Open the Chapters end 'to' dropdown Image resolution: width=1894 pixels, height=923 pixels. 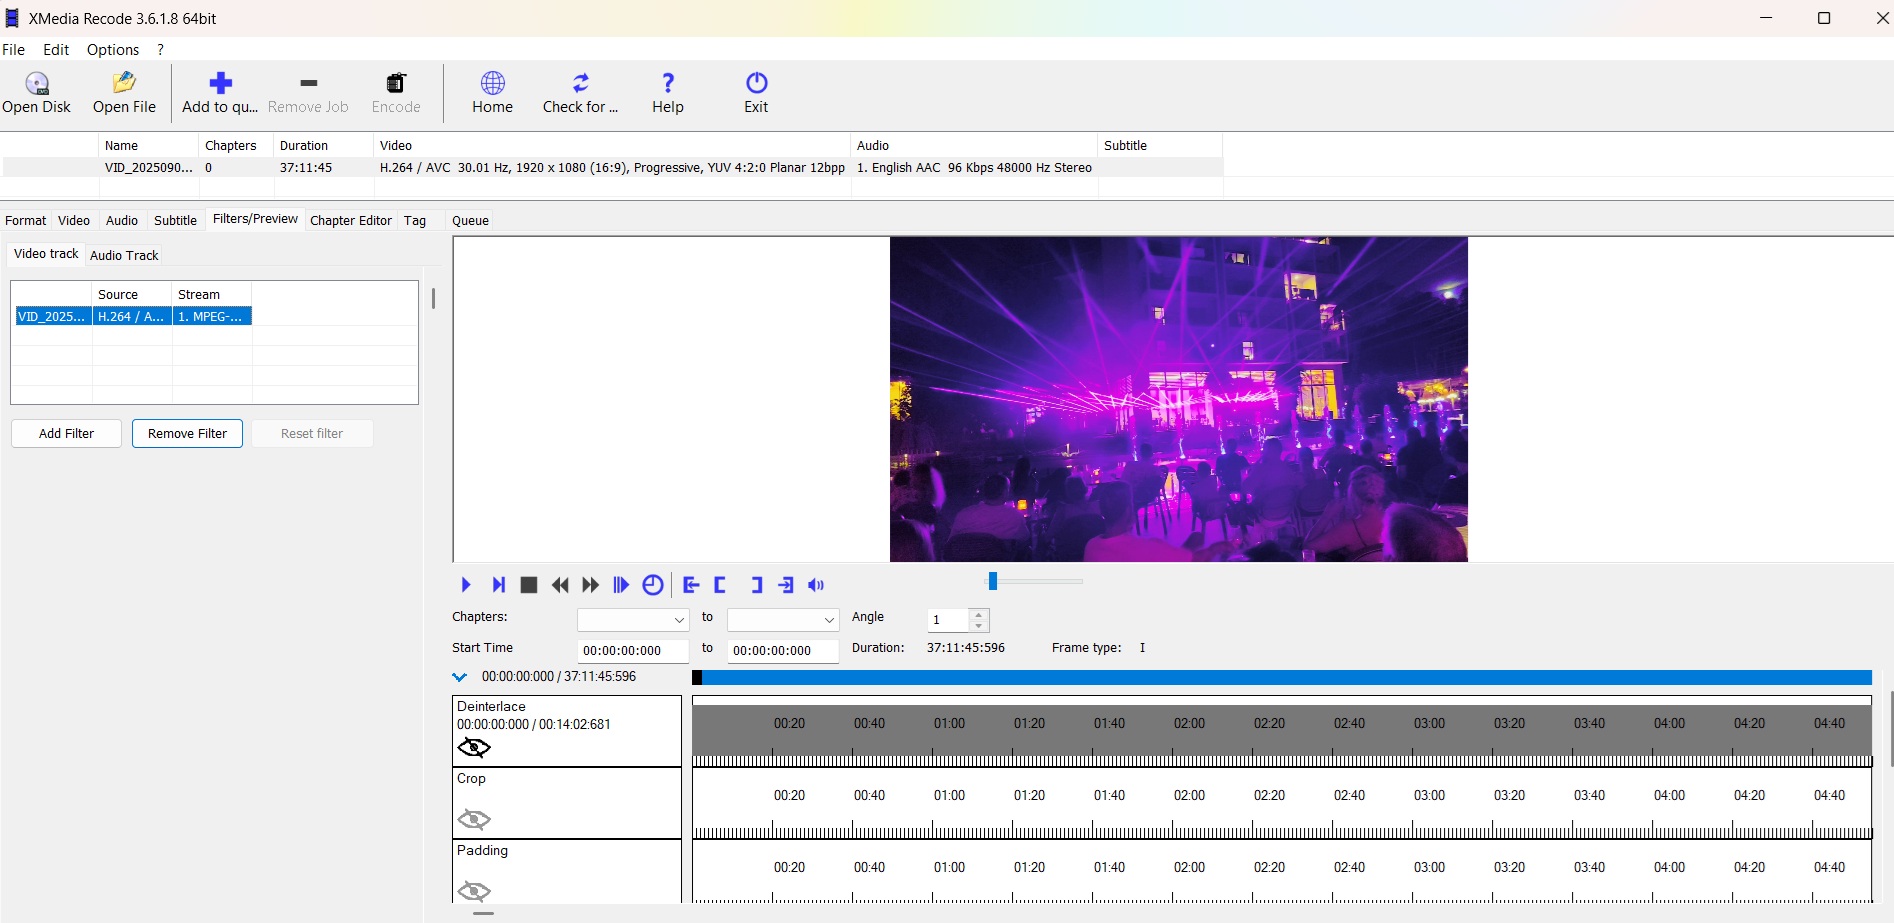coord(783,620)
